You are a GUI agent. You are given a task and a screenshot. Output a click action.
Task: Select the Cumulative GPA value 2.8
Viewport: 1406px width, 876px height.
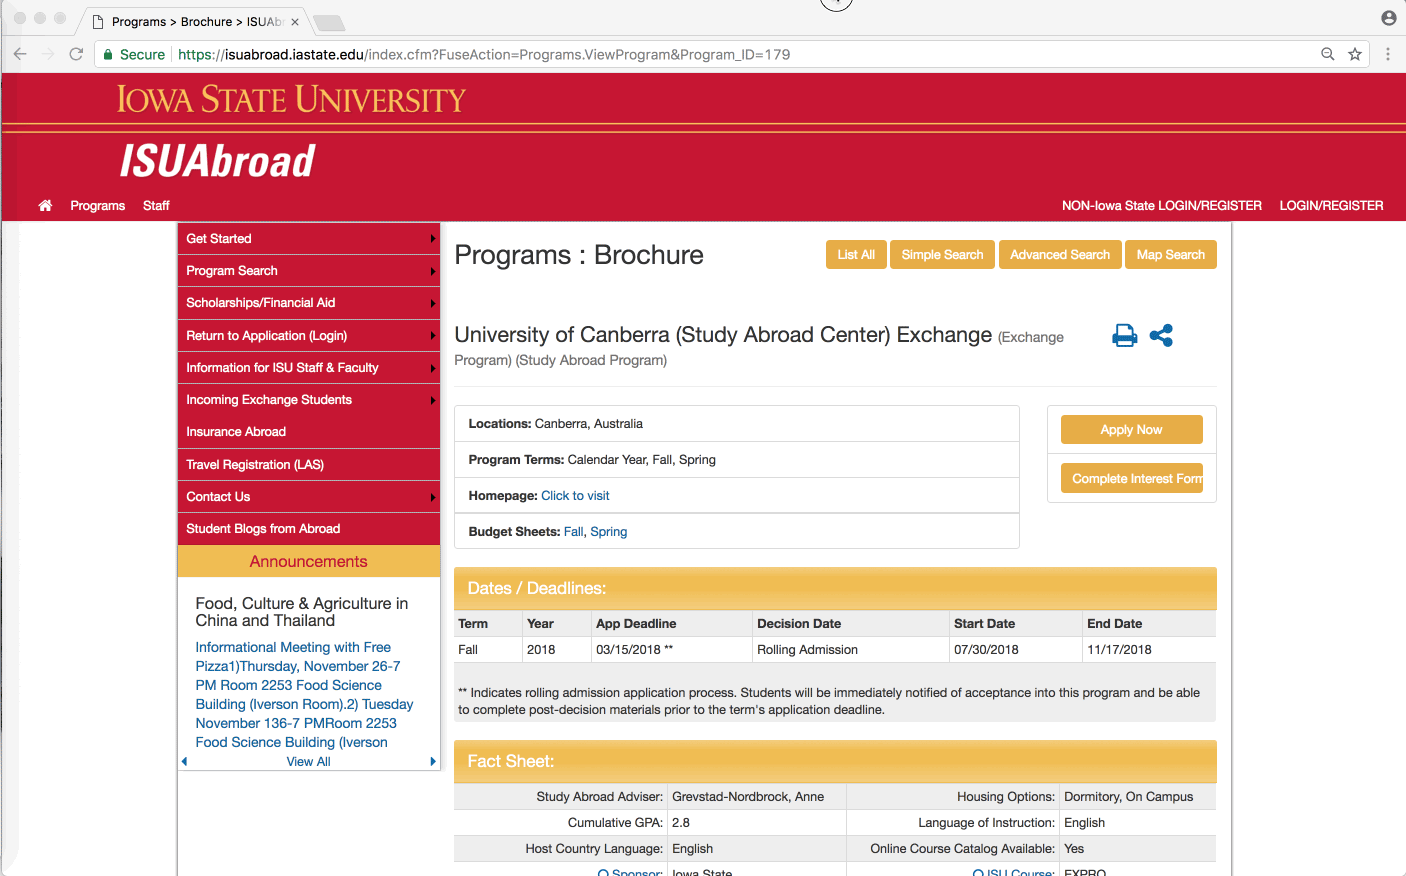pyautogui.click(x=681, y=823)
